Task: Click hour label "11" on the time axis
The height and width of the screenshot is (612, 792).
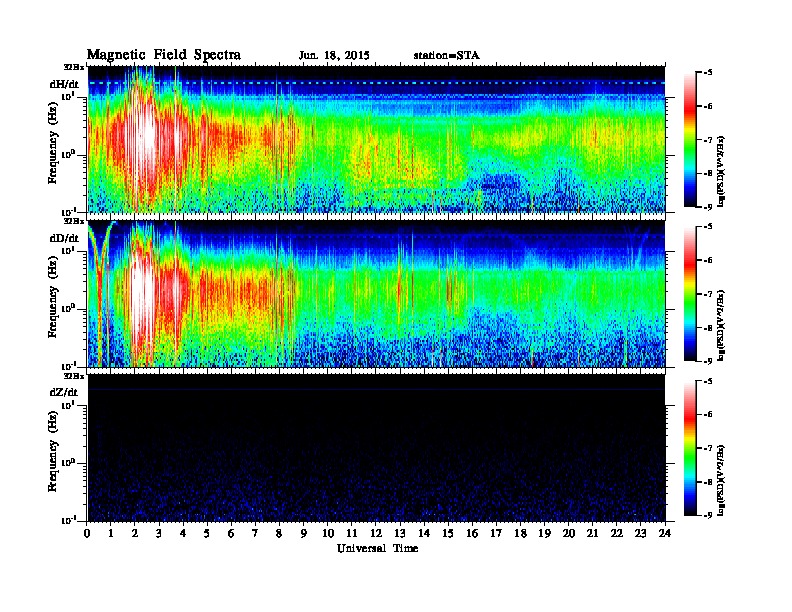Action: coord(352,533)
